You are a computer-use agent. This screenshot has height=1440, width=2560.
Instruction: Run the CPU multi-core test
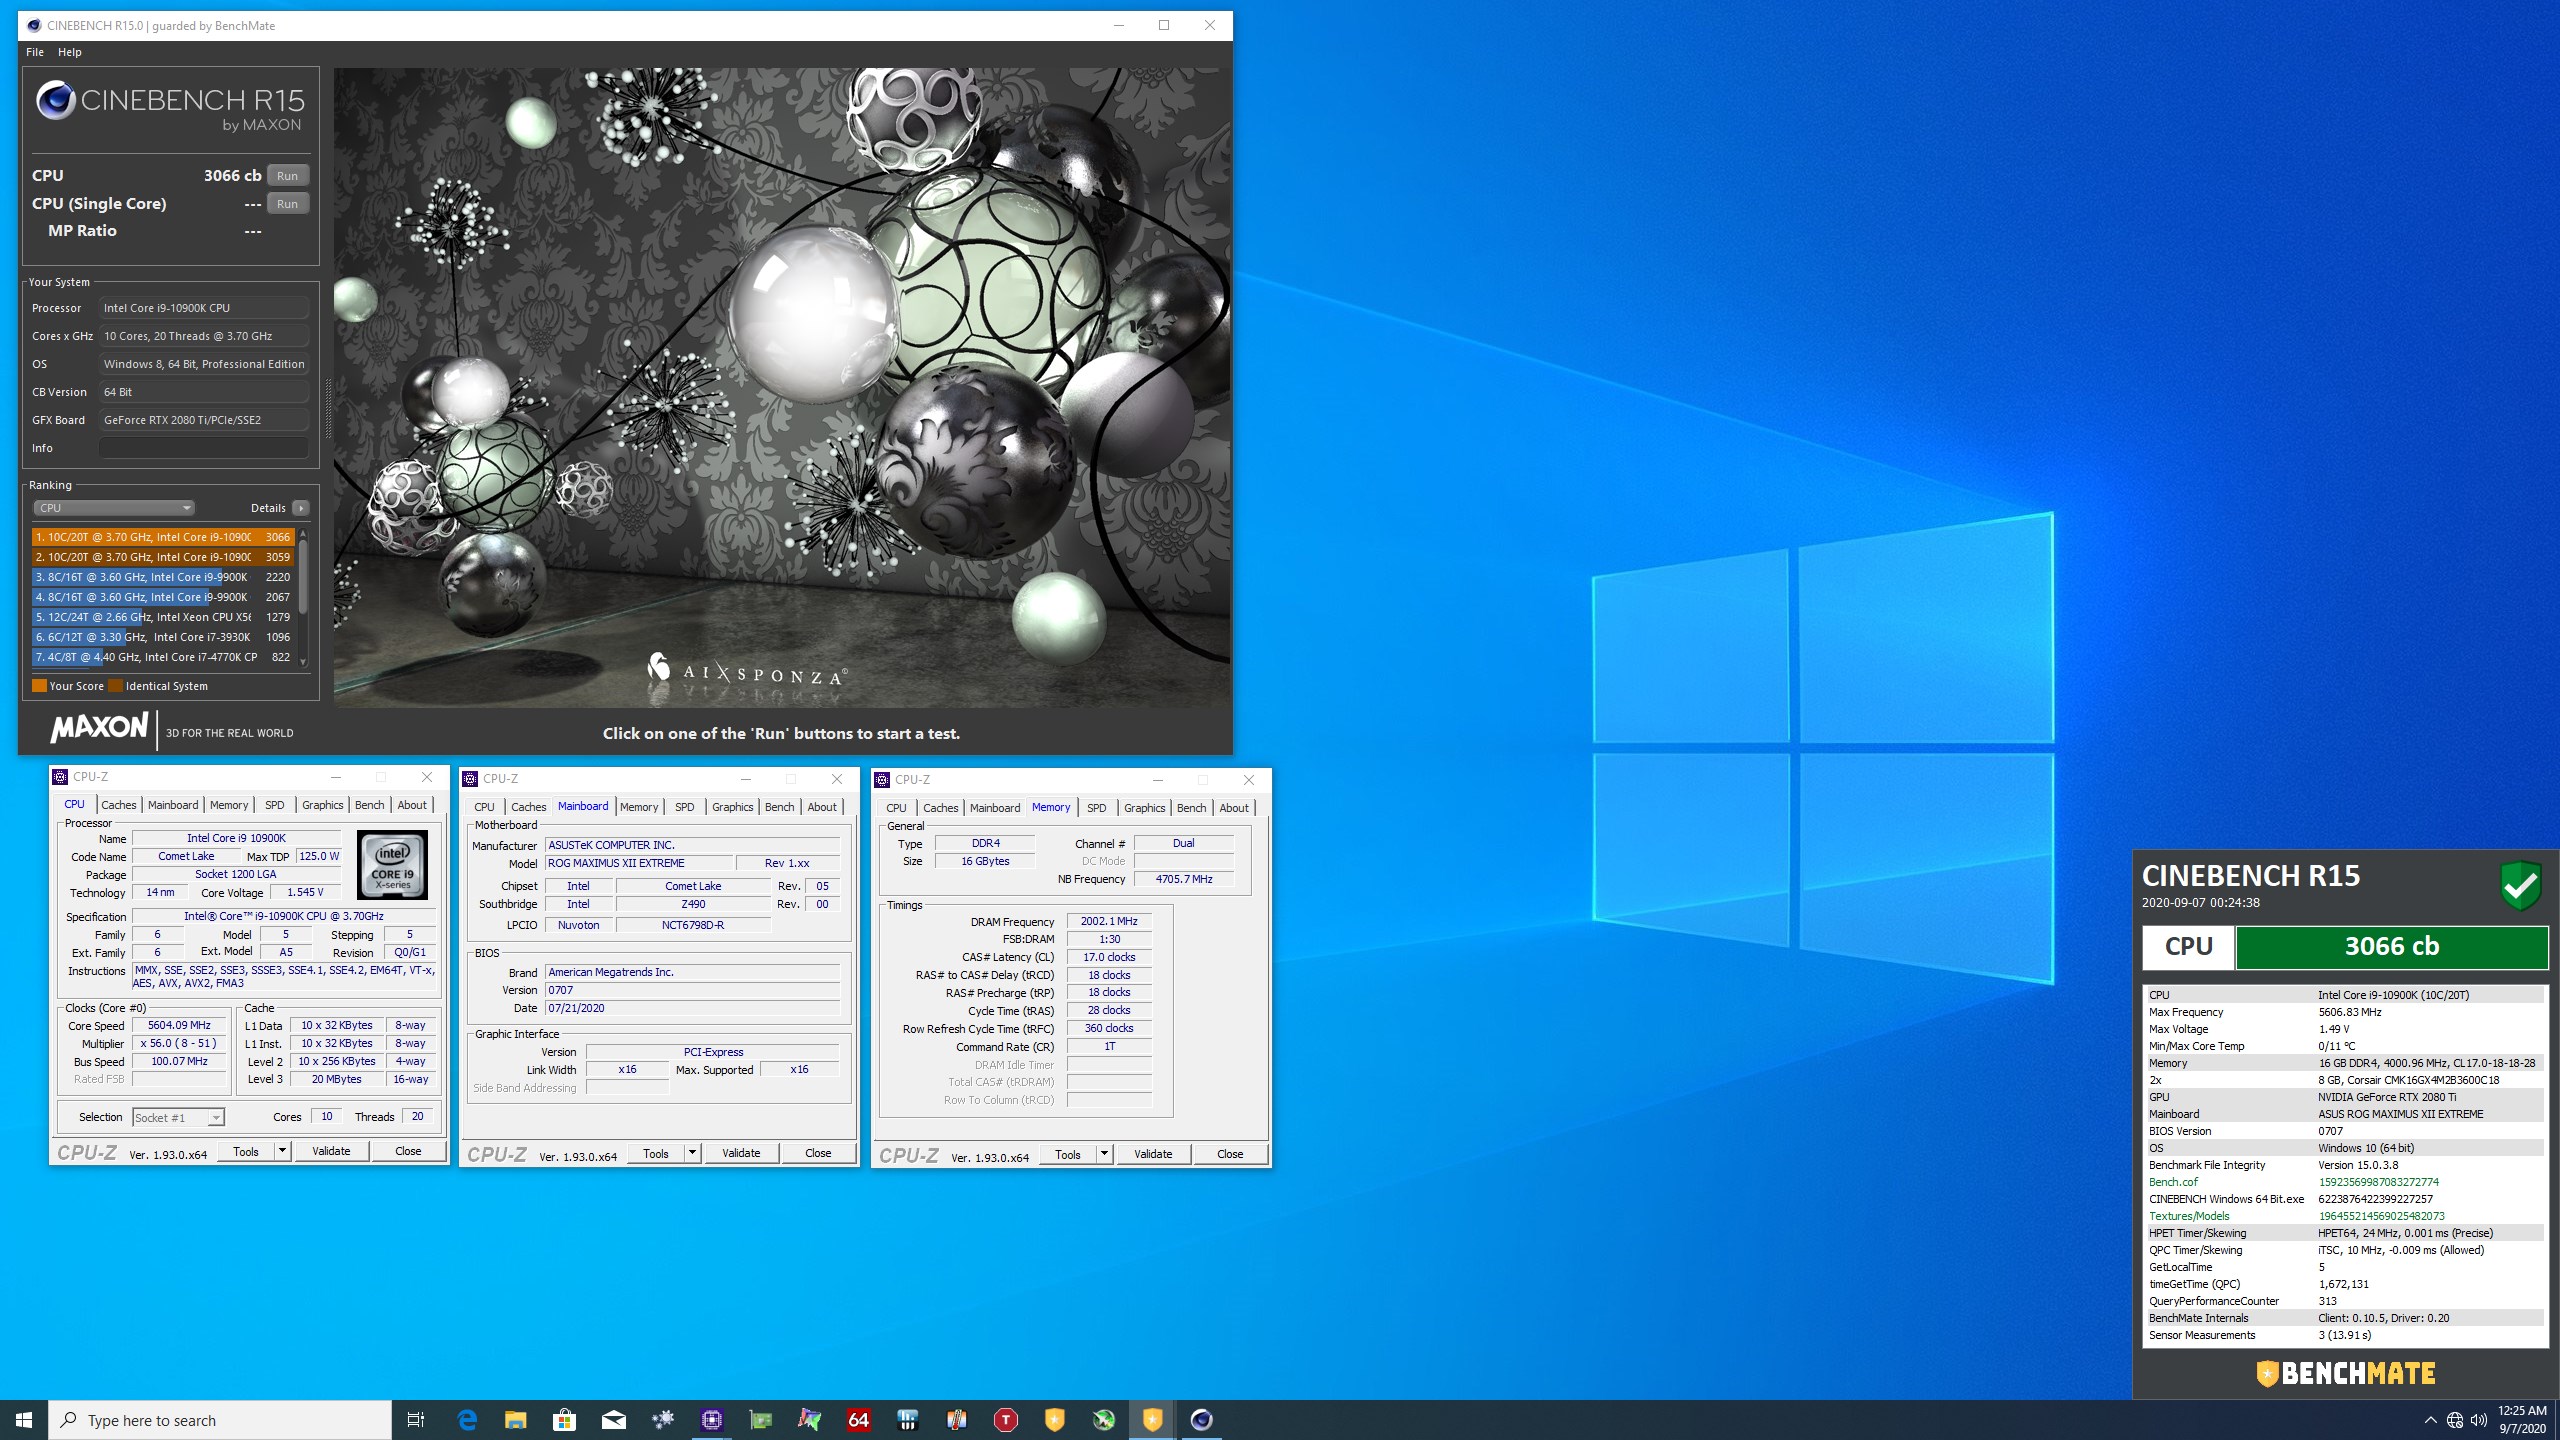pos(288,176)
